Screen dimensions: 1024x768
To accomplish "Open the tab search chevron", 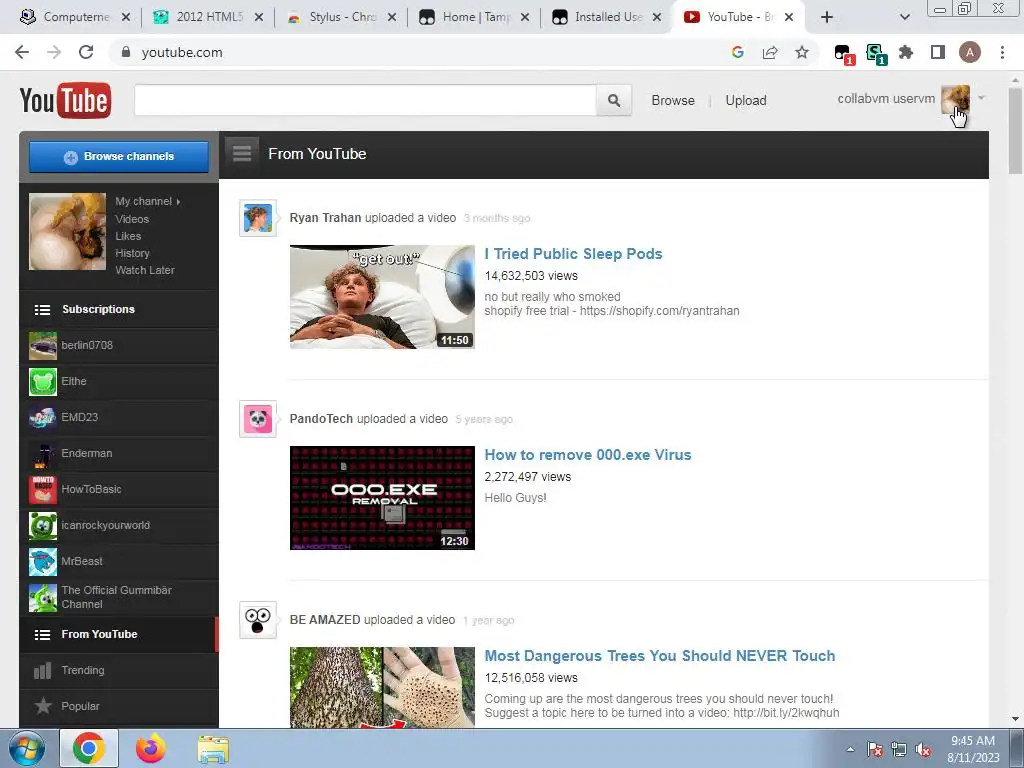I will tap(904, 17).
